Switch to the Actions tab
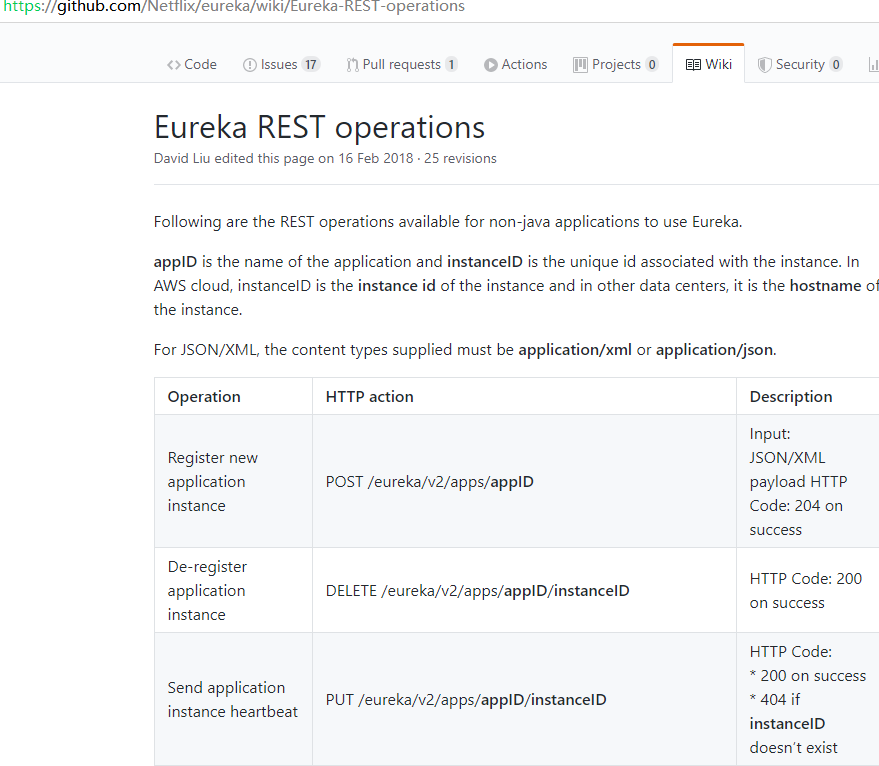The height and width of the screenshot is (766, 879). click(x=515, y=64)
